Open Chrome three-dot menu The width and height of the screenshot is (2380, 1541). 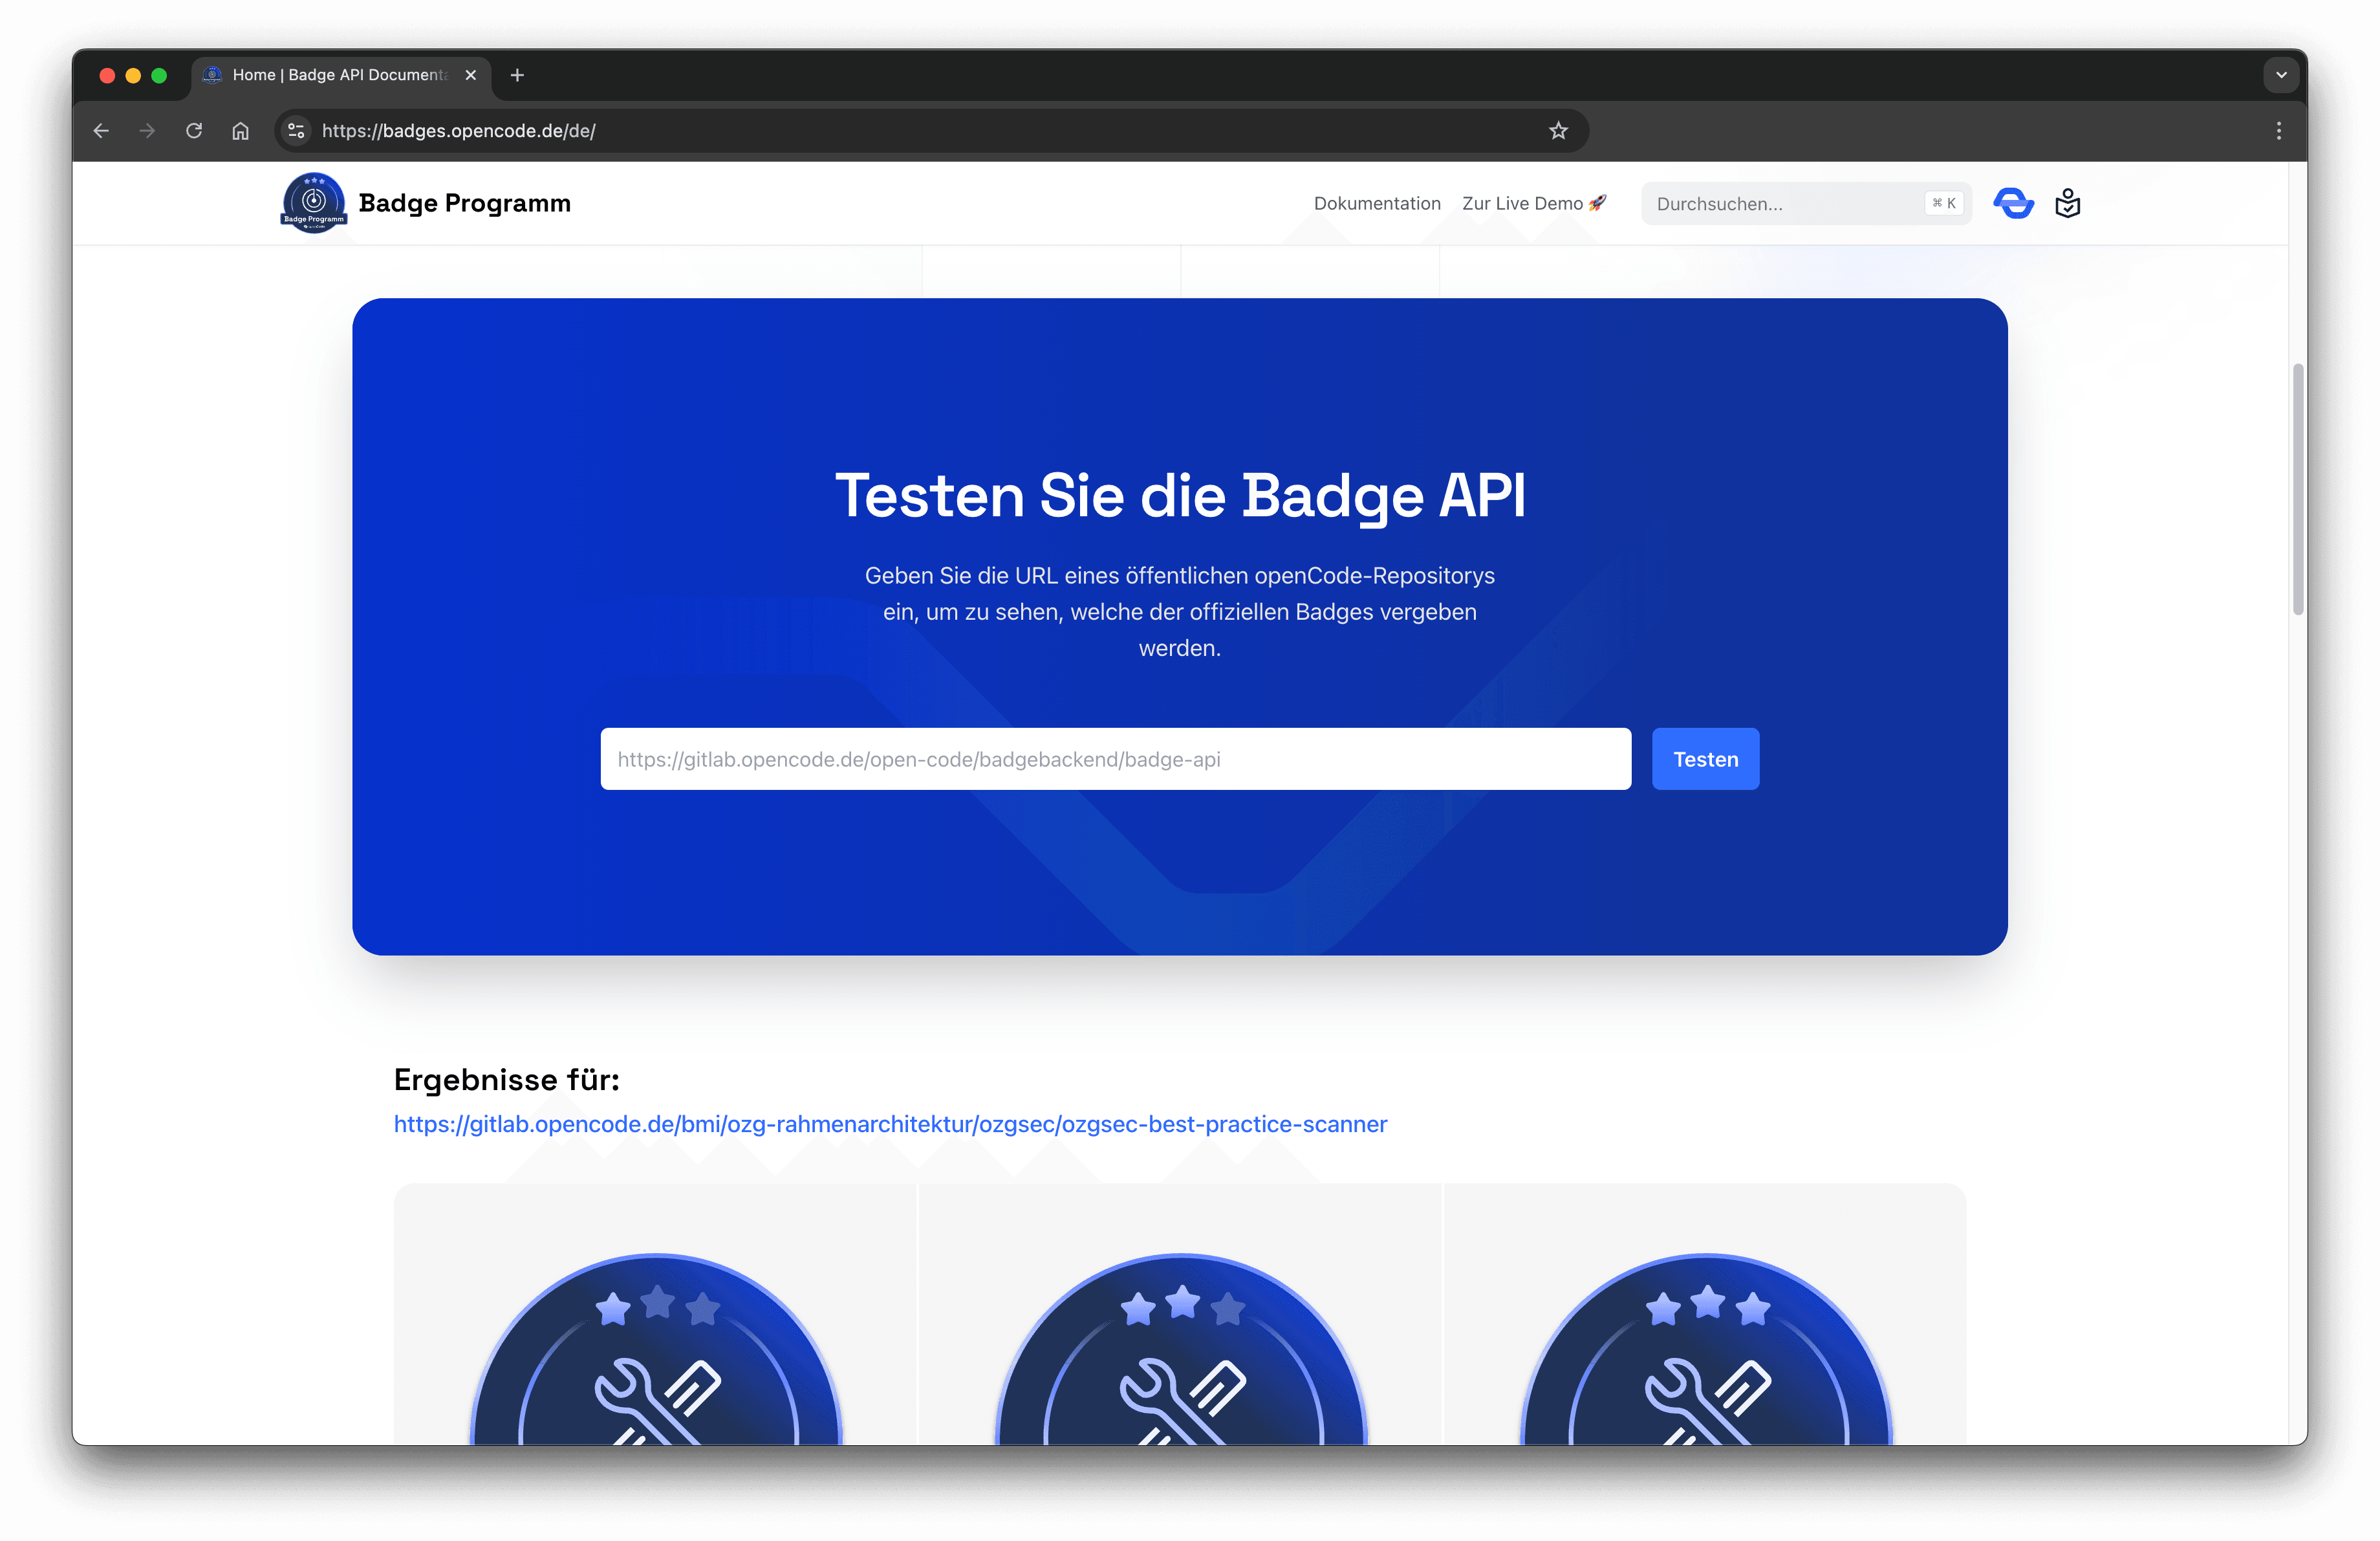(2278, 131)
